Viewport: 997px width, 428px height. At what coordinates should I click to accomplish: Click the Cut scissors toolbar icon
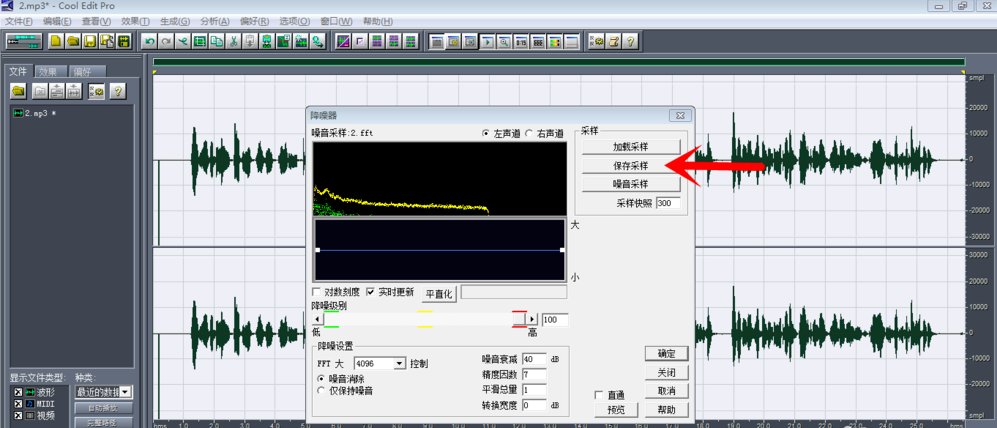tap(233, 41)
